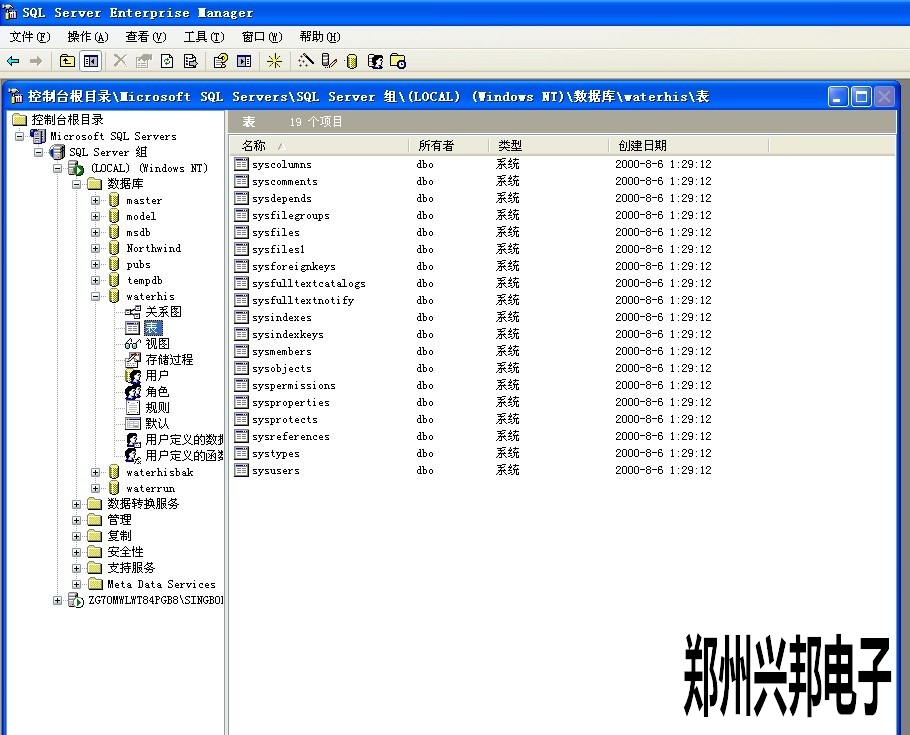This screenshot has height=735, width=910.
Task: Open the 存储过程 node under waterhis
Action: [x=169, y=360]
